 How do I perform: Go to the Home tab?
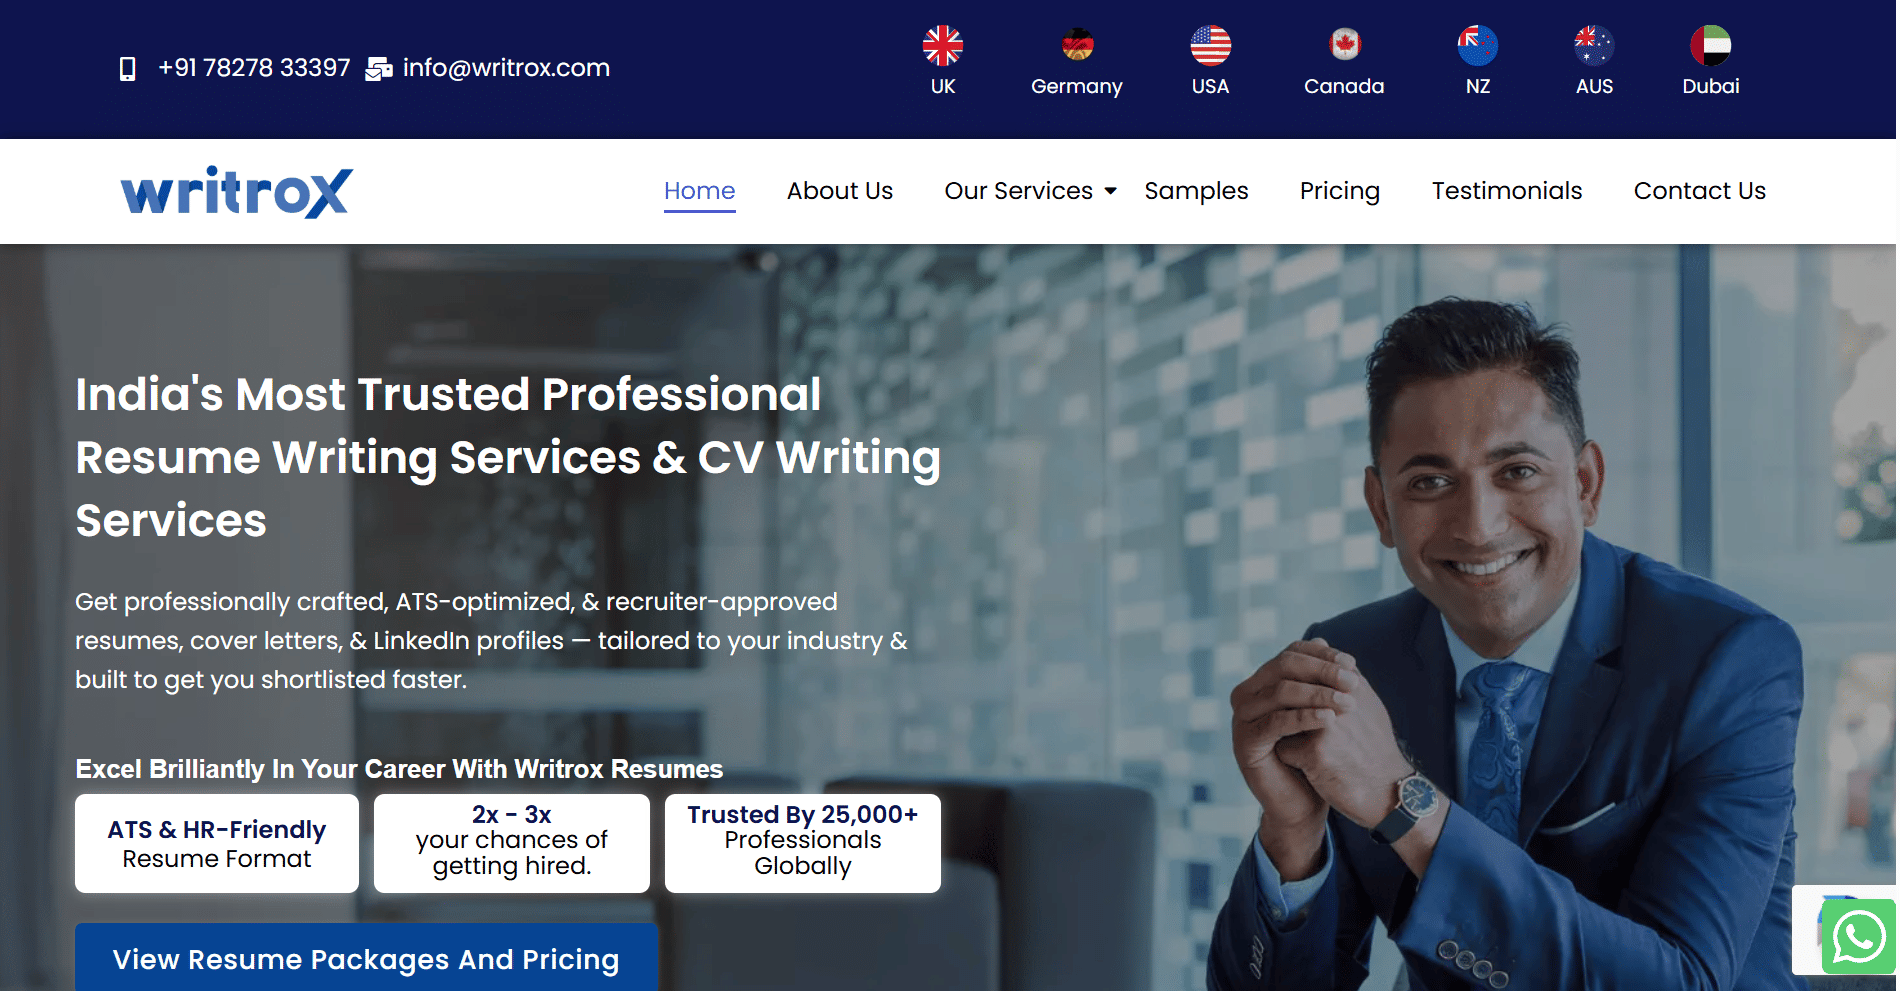(699, 191)
